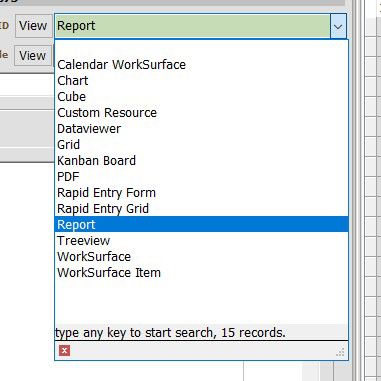Click the lower View button
This screenshot has height=381, width=381.
pos(33,55)
